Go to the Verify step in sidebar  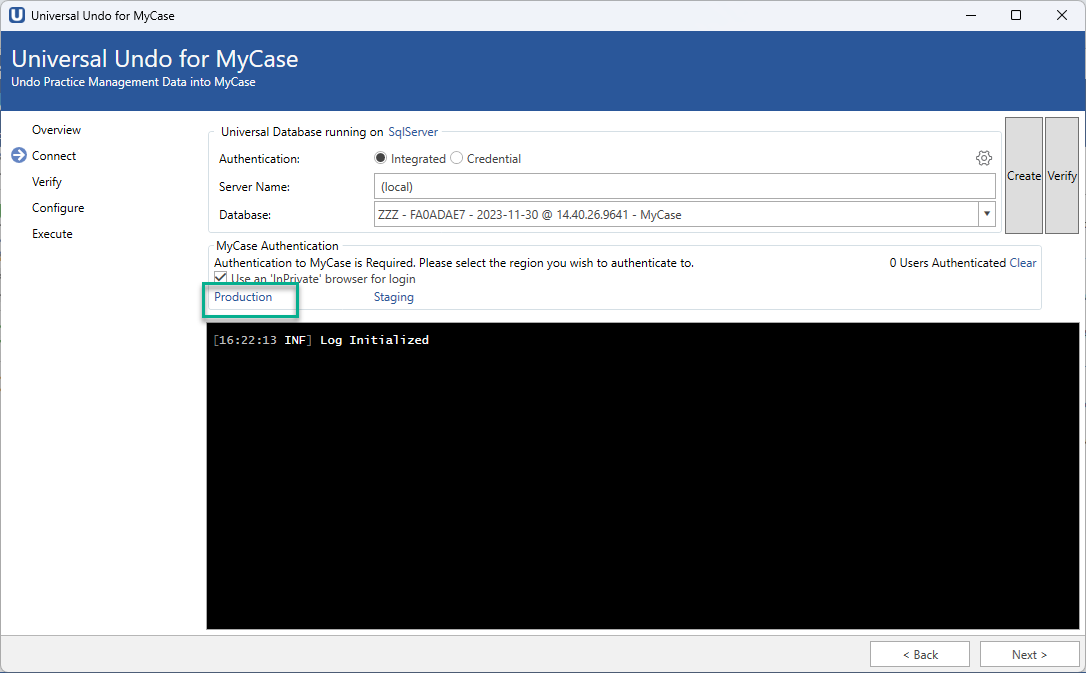46,182
